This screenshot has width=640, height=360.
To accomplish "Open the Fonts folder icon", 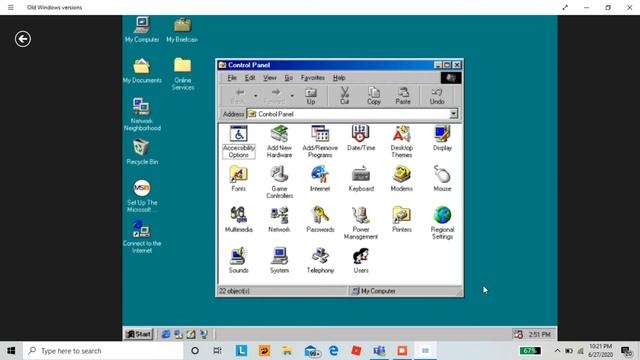I will (x=239, y=179).
